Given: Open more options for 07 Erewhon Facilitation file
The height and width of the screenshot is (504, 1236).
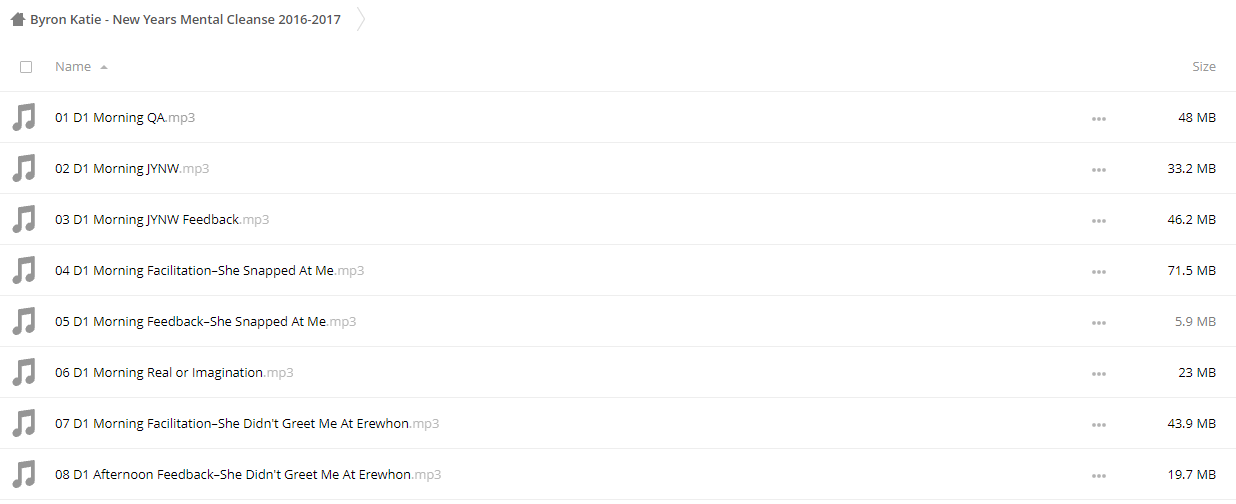Looking at the screenshot, I should point(1099,425).
